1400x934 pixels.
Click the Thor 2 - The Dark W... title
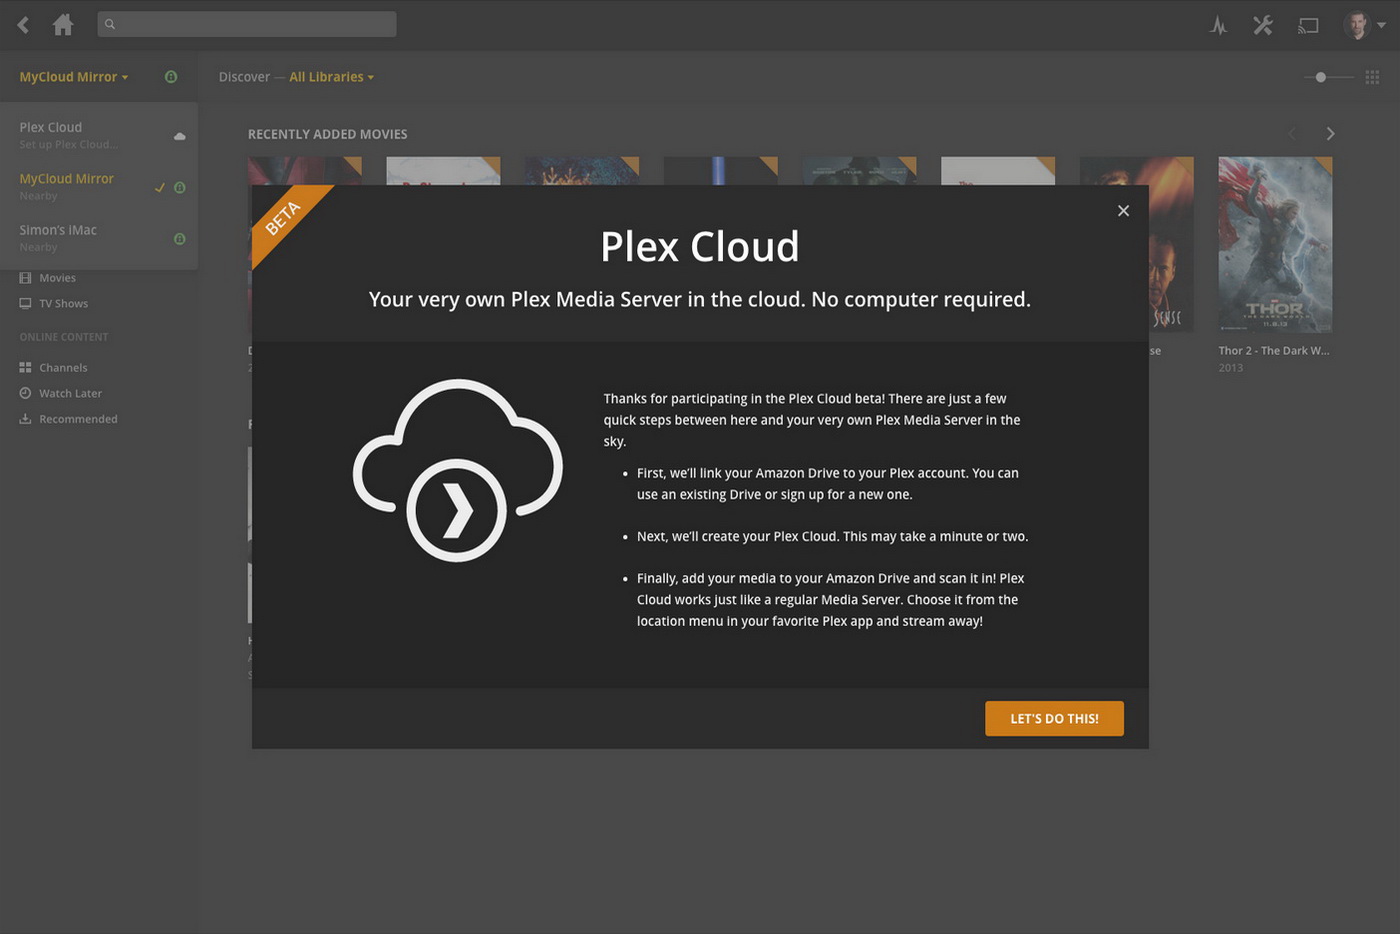pyautogui.click(x=1274, y=351)
